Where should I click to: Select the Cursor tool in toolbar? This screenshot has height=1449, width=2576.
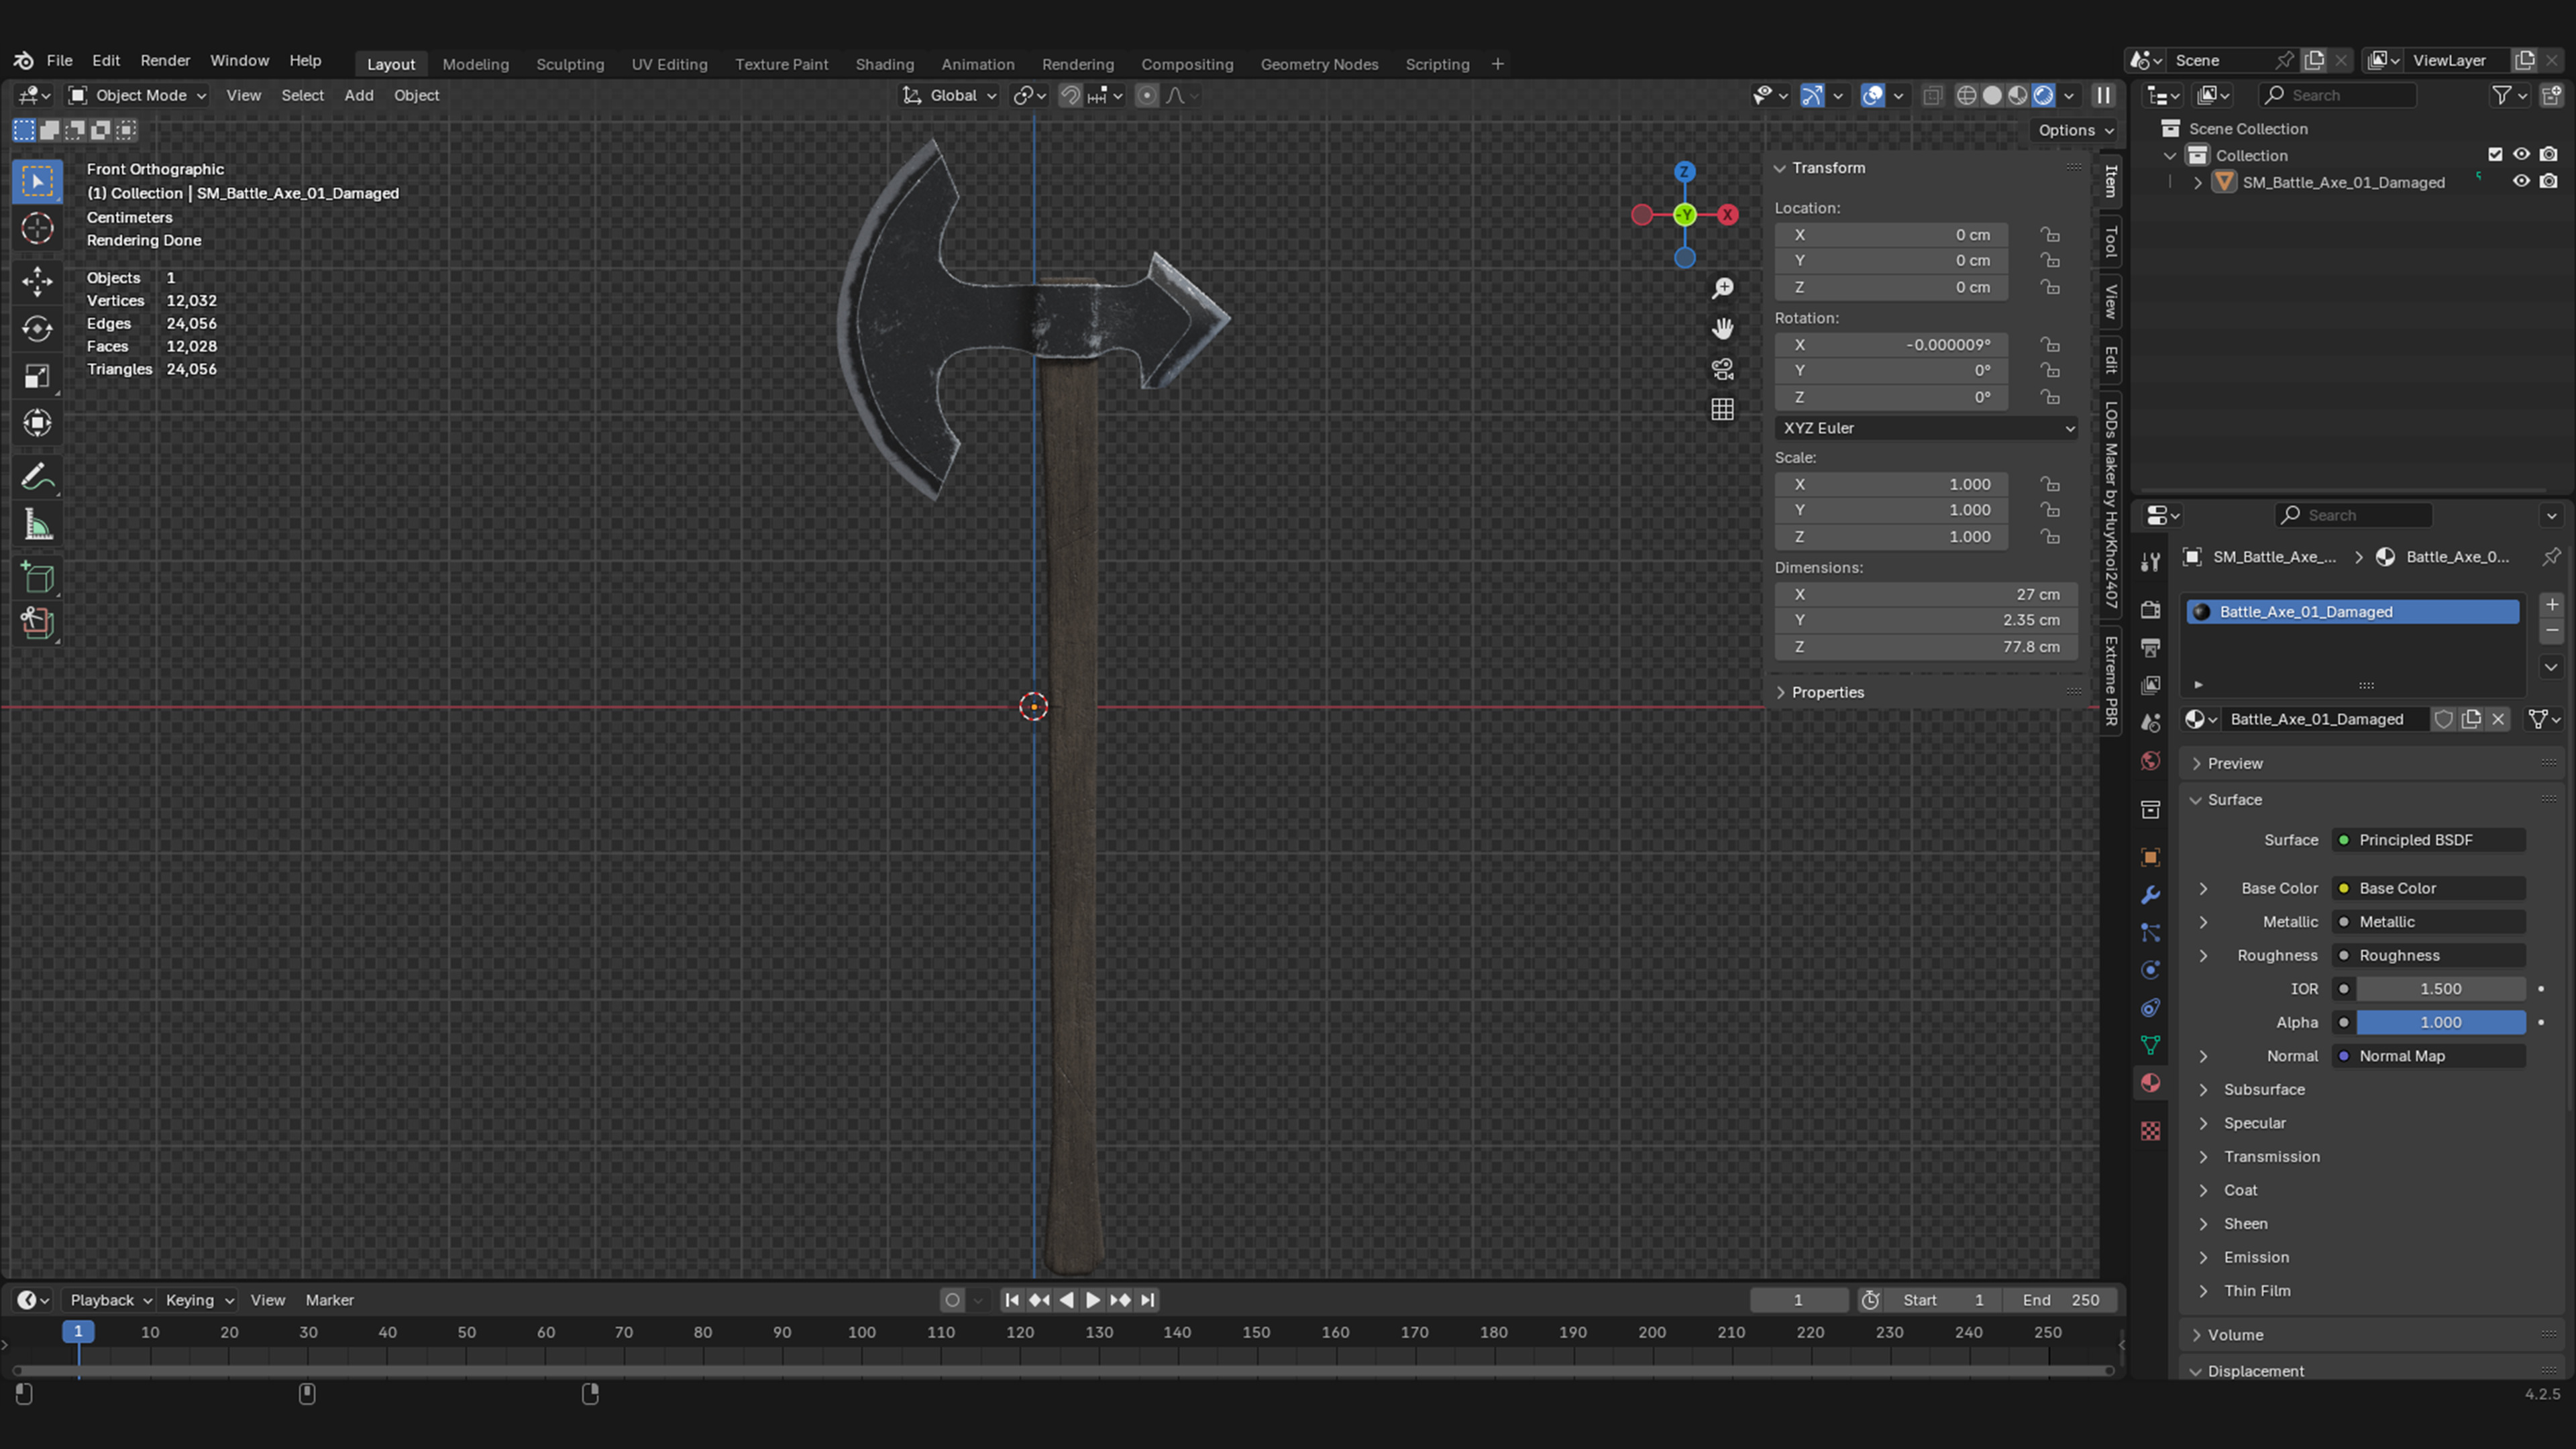37,229
